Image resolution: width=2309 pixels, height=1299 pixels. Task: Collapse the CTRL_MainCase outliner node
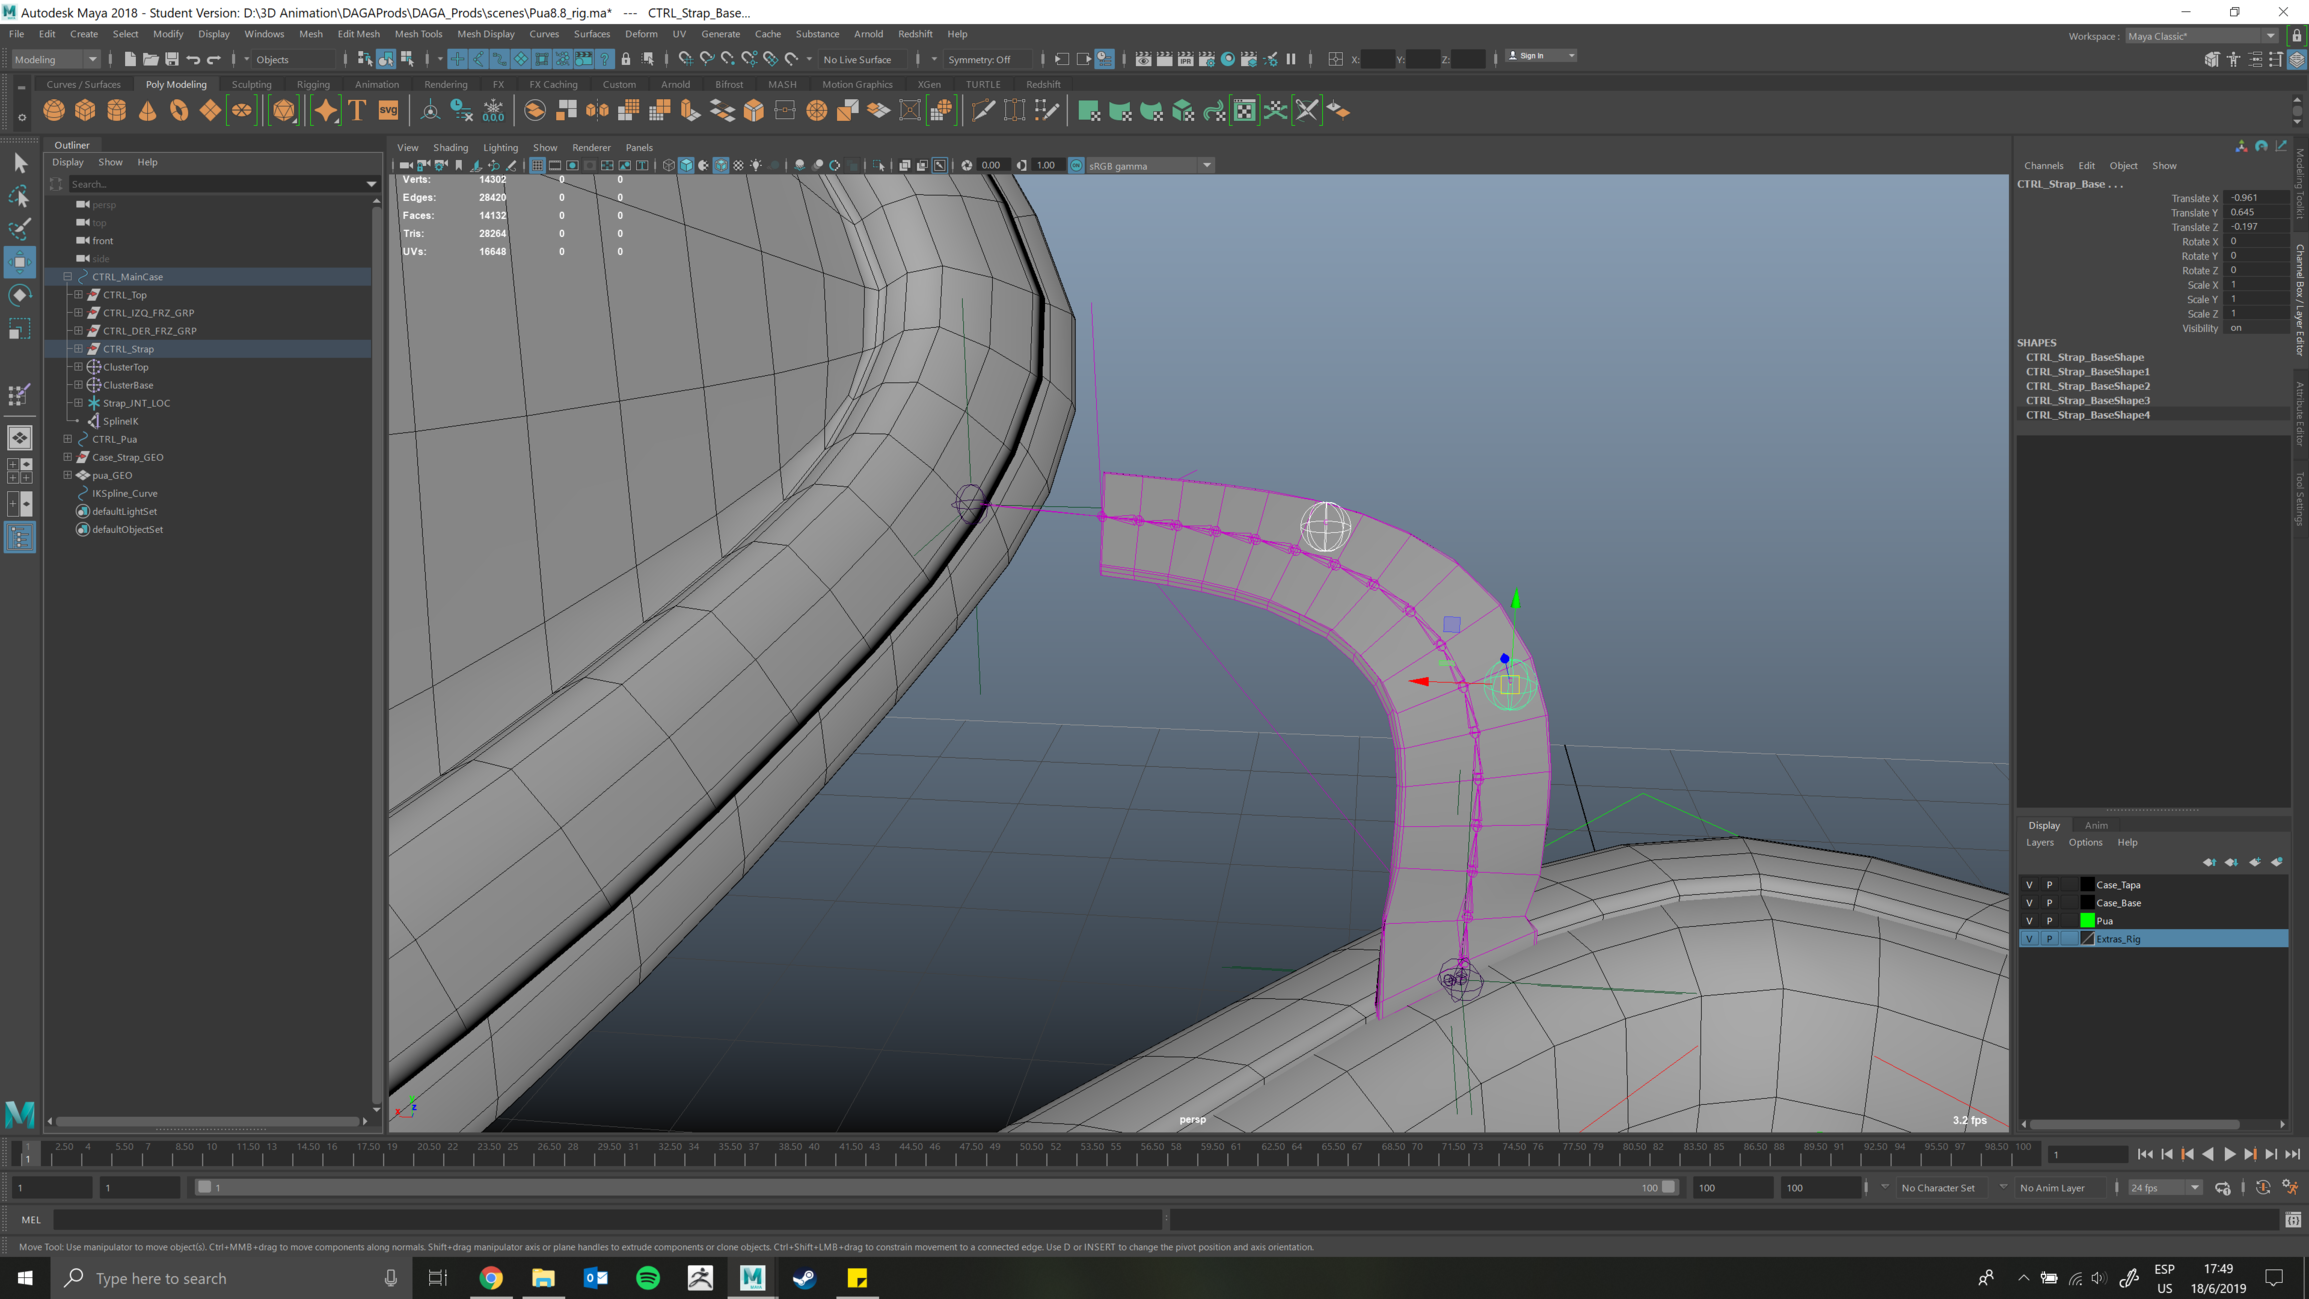68,276
